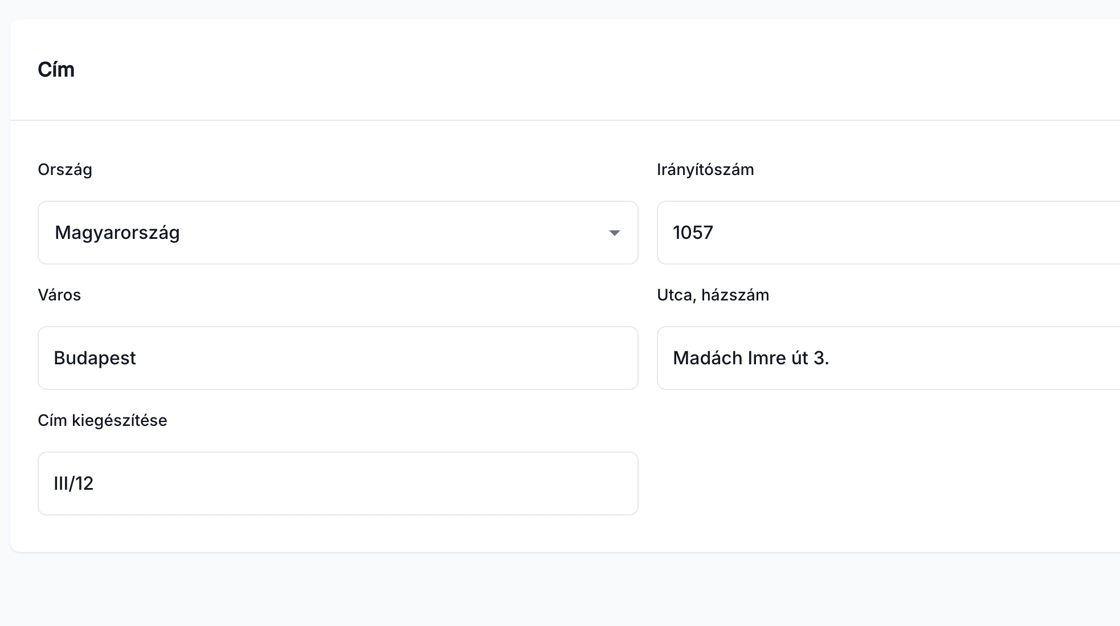Click the blank page background below the card
1120x626 pixels.
point(560,592)
